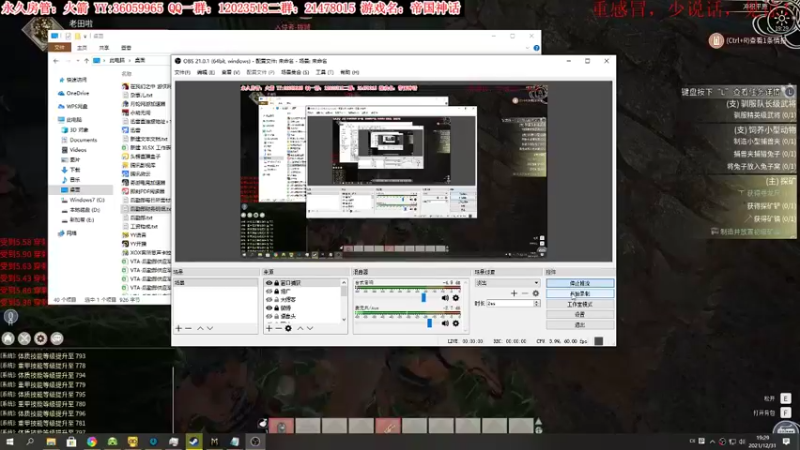Open desktop audio settings gear in mixer

click(x=456, y=298)
